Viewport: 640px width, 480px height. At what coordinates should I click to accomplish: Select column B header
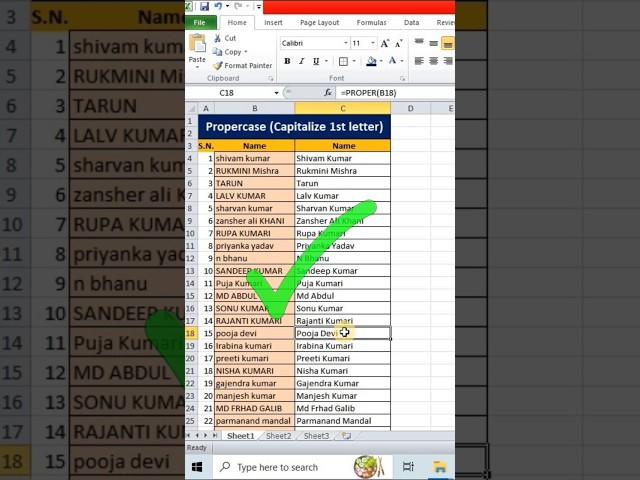pyautogui.click(x=254, y=109)
